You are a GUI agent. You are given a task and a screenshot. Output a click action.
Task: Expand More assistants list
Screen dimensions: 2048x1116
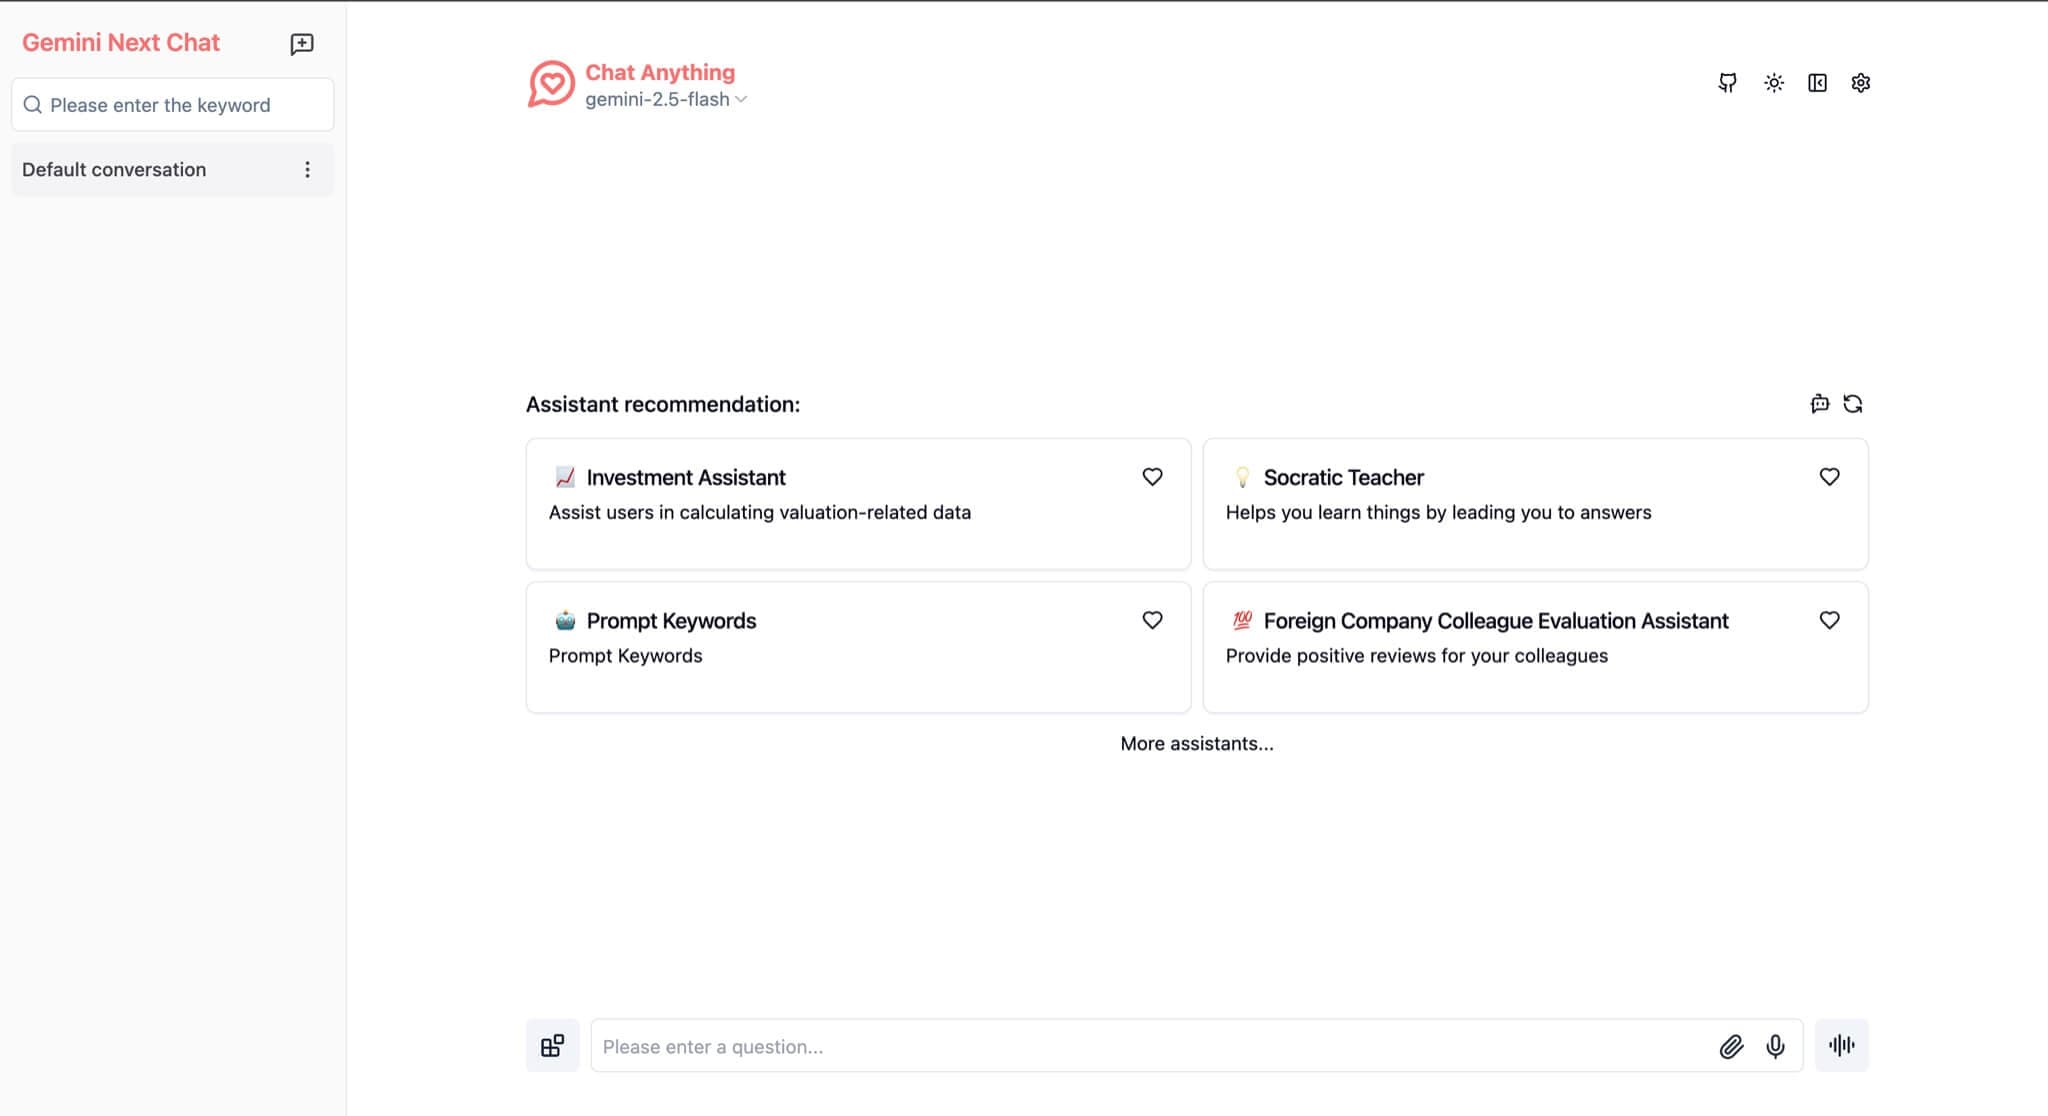(x=1196, y=743)
